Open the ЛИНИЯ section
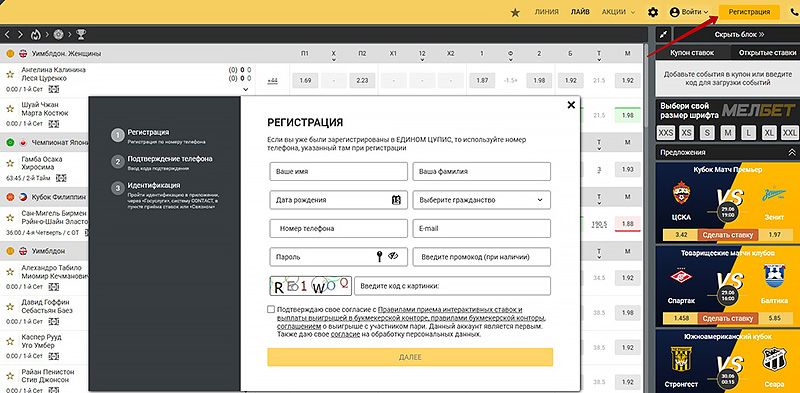Image resolution: width=800 pixels, height=393 pixels. pos(546,12)
